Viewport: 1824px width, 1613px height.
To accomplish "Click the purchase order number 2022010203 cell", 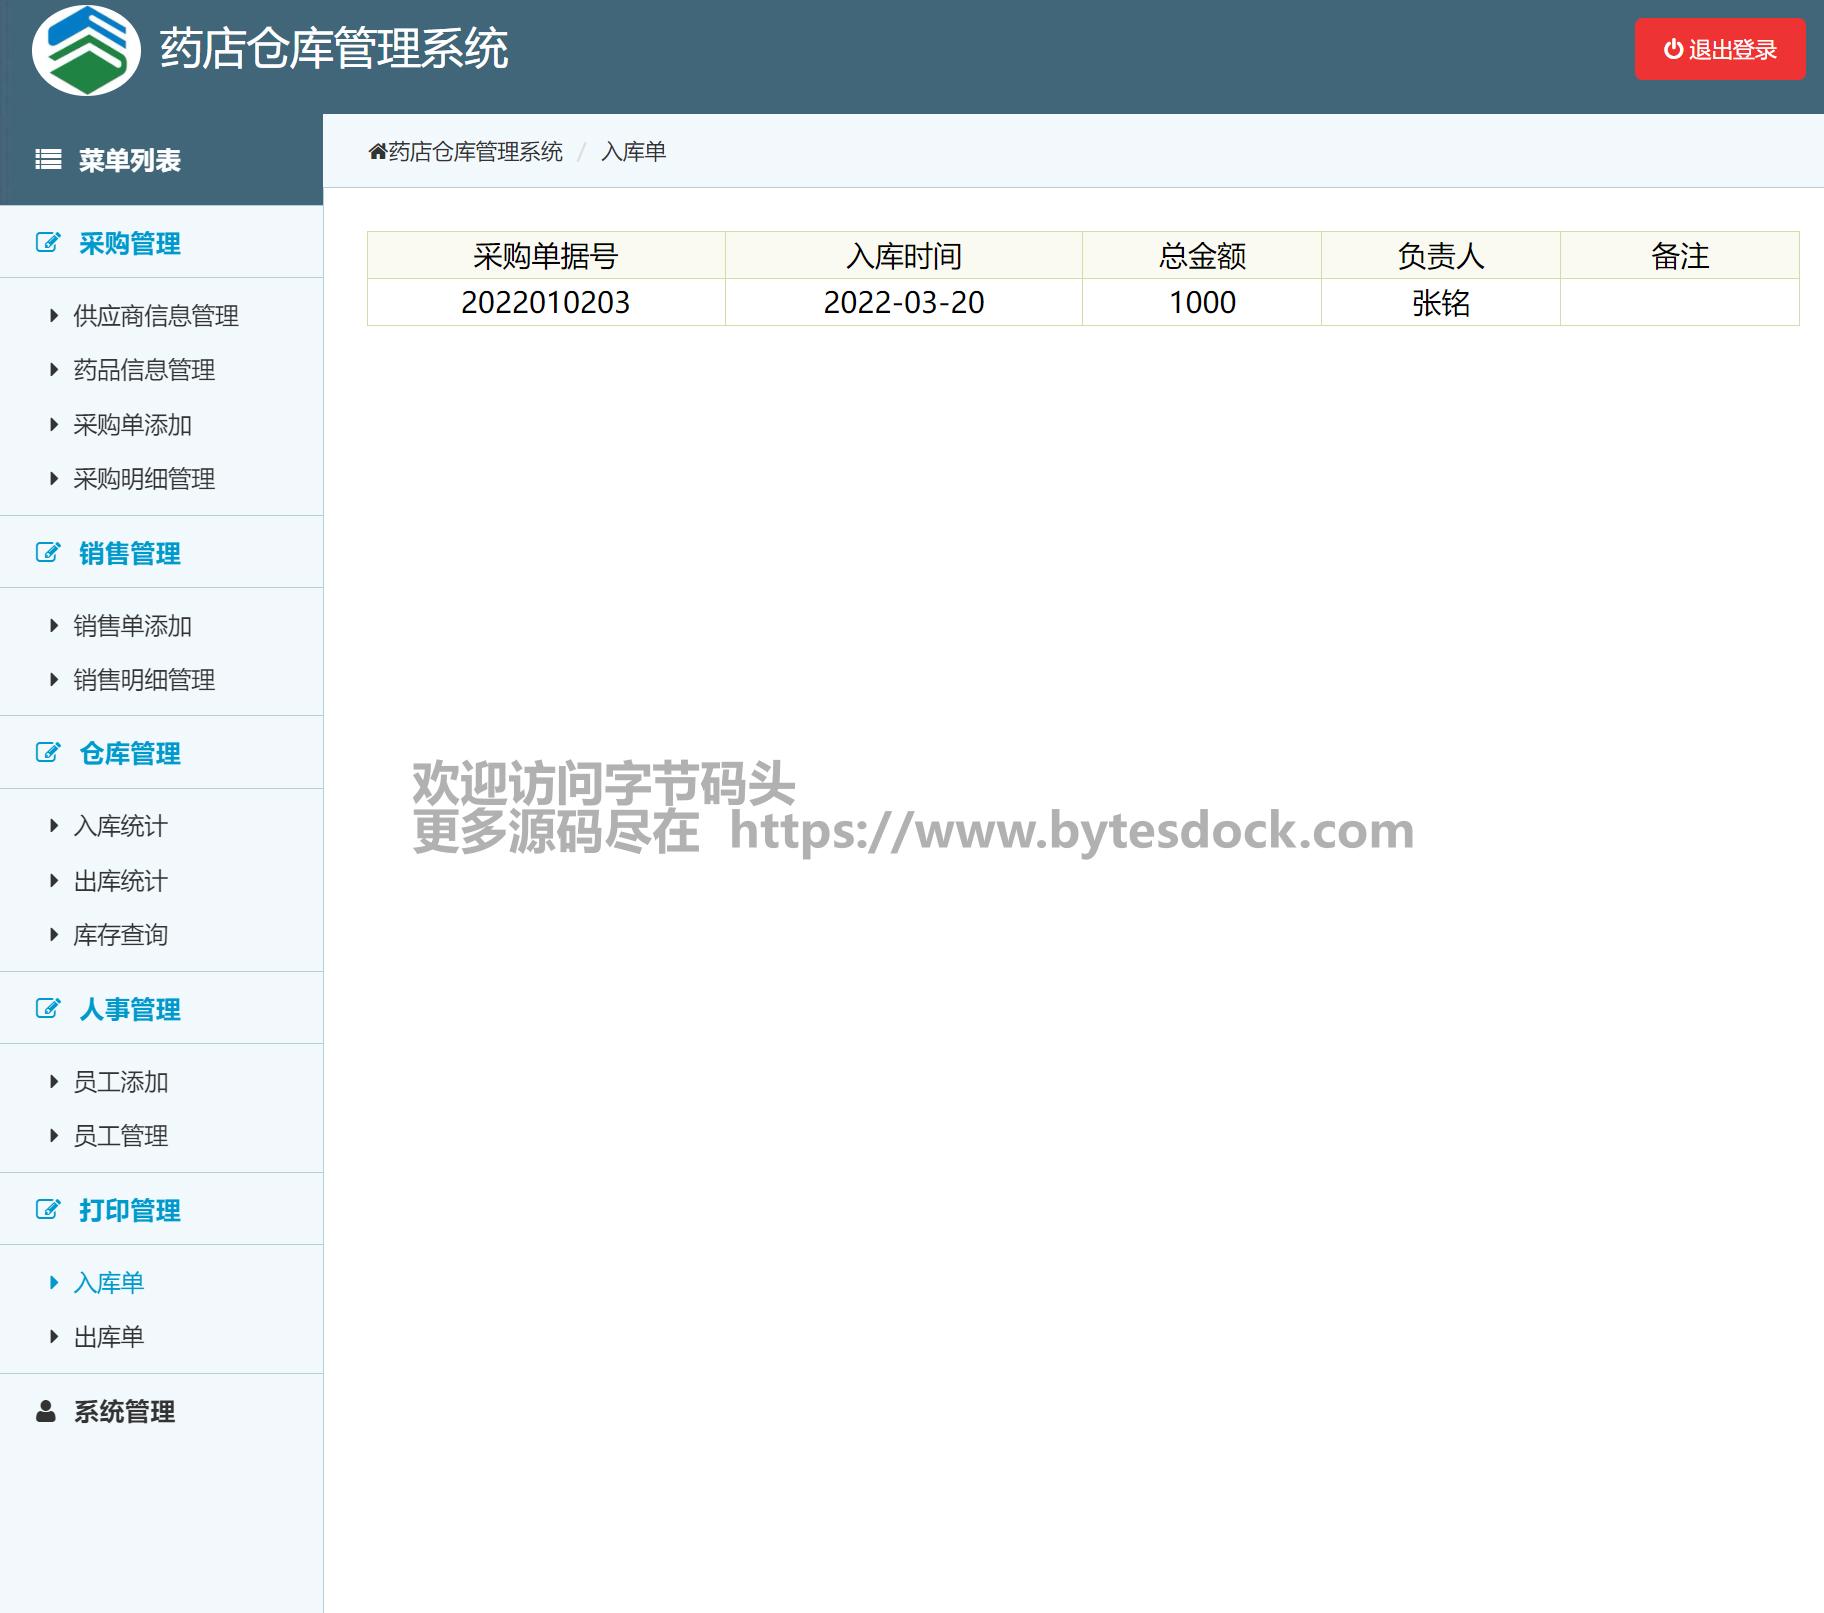I will click(x=545, y=302).
